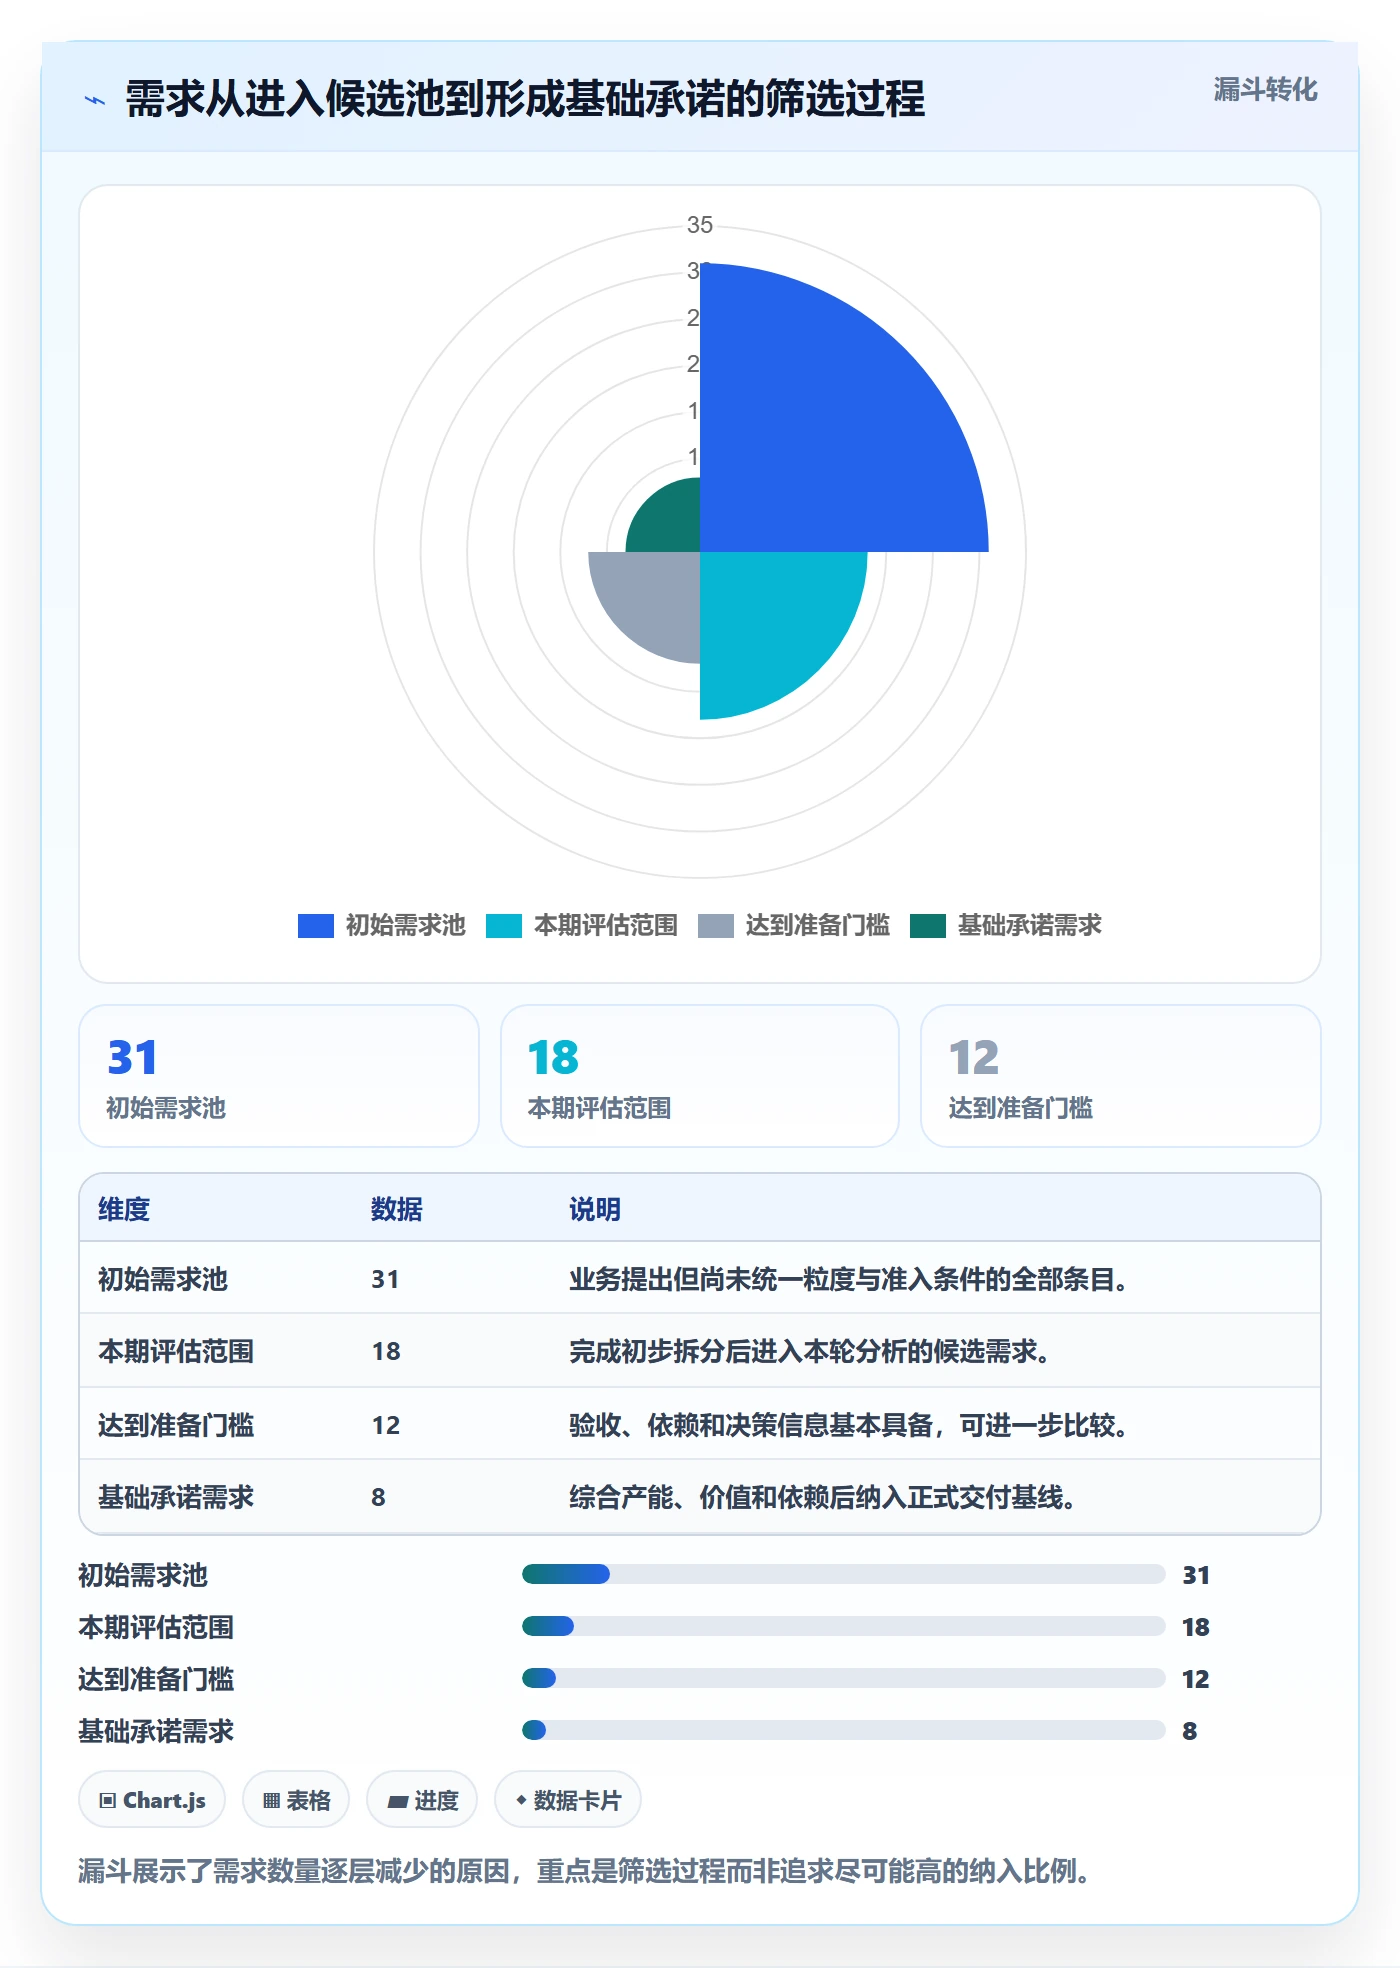Click the 本期评估范围 progress bar

843,1626
